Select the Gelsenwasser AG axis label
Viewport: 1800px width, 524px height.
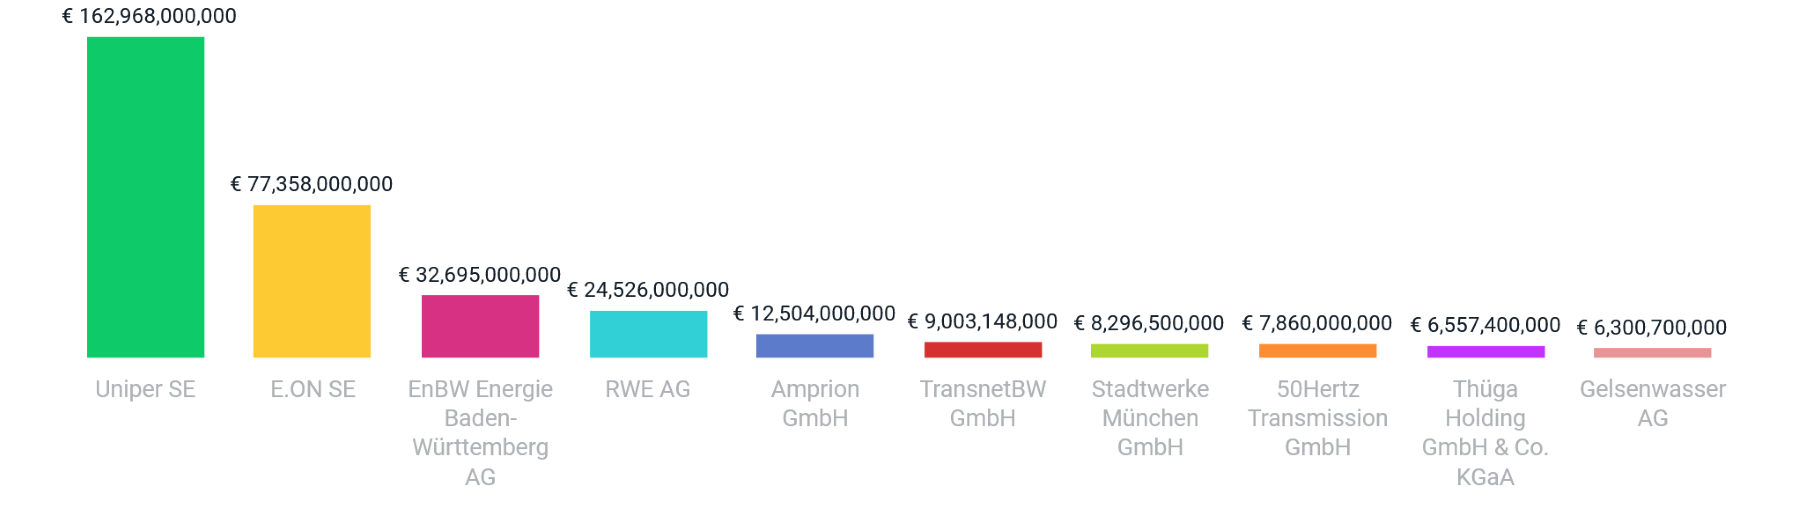tap(1652, 403)
